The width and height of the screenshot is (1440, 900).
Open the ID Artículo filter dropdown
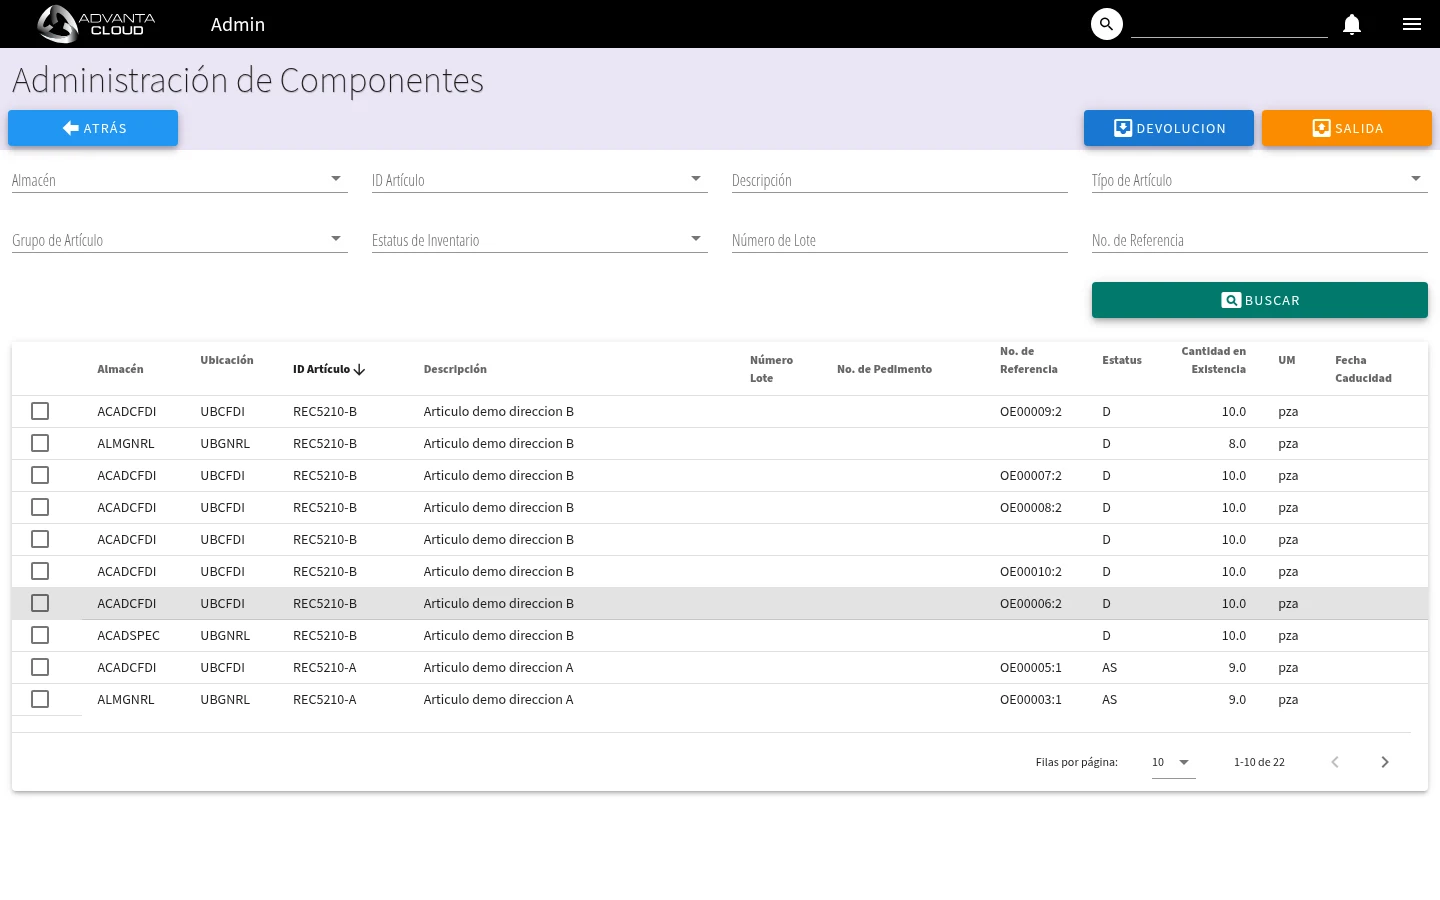(x=540, y=180)
